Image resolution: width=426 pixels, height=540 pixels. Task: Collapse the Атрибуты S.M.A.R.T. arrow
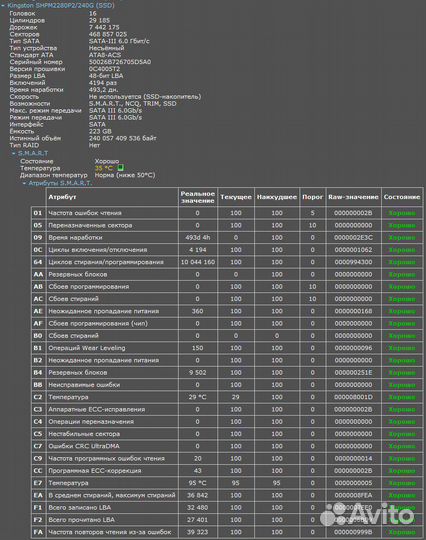coord(24,183)
